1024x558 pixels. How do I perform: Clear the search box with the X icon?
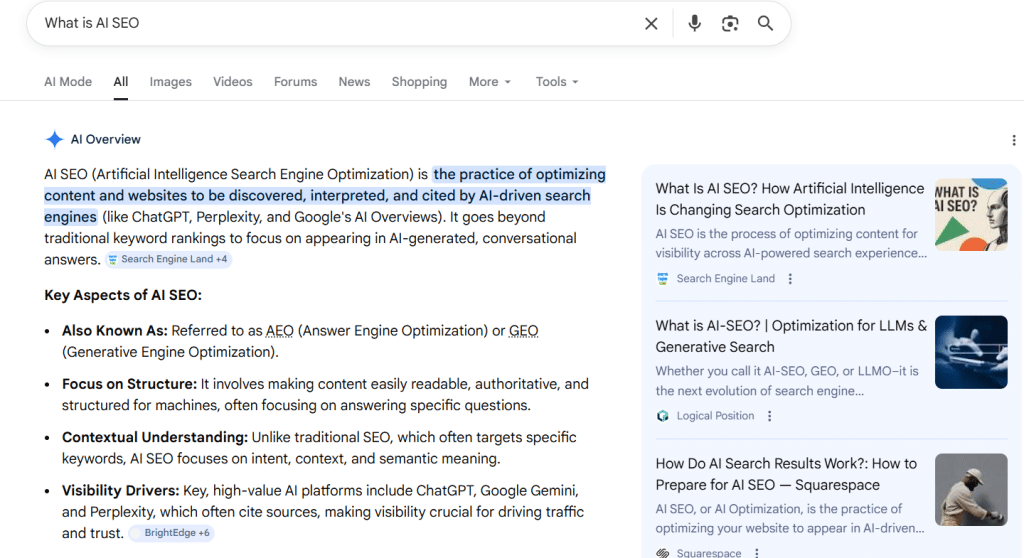click(651, 24)
